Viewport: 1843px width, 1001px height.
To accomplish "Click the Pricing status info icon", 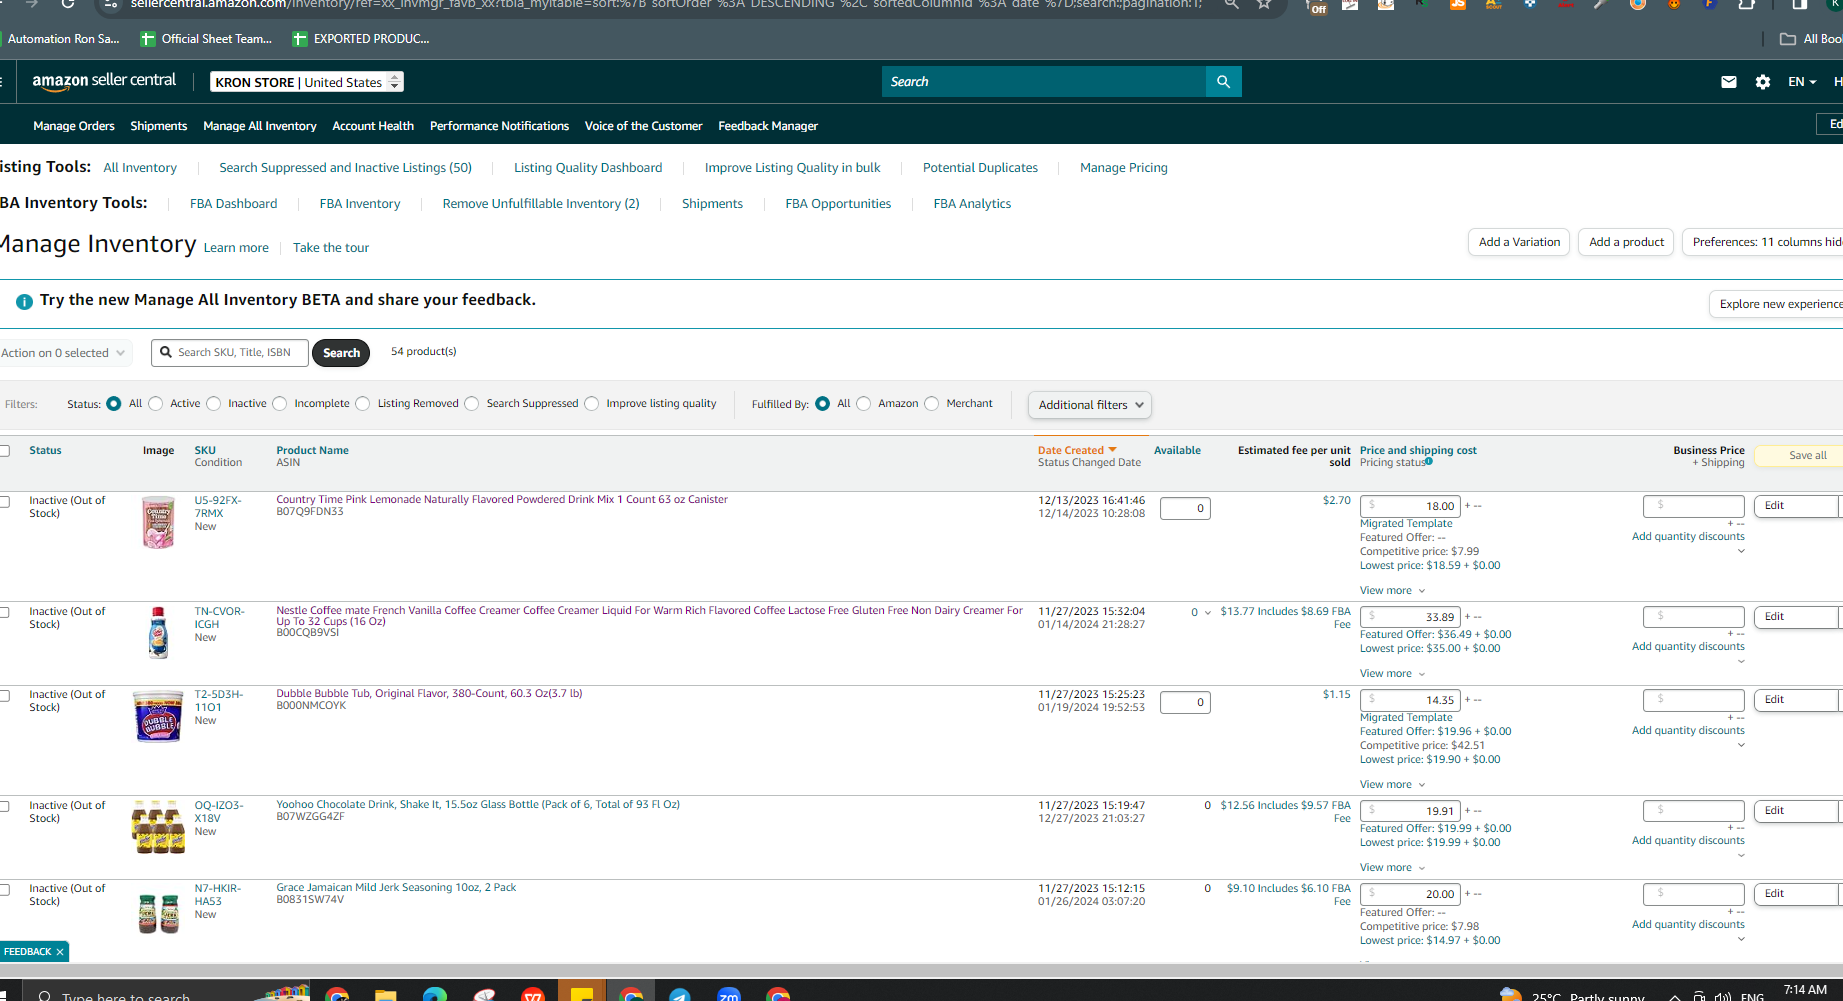I will 1429,461.
